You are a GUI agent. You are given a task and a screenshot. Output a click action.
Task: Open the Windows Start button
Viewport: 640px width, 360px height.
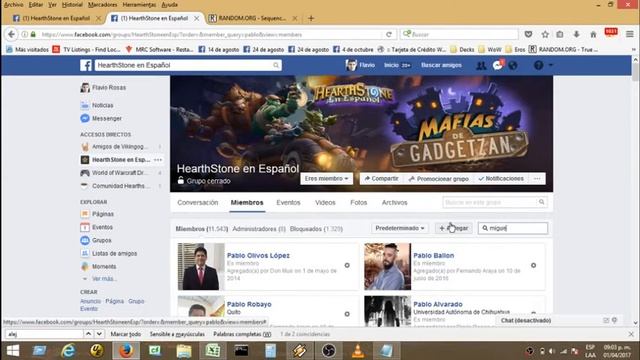click(x=13, y=351)
